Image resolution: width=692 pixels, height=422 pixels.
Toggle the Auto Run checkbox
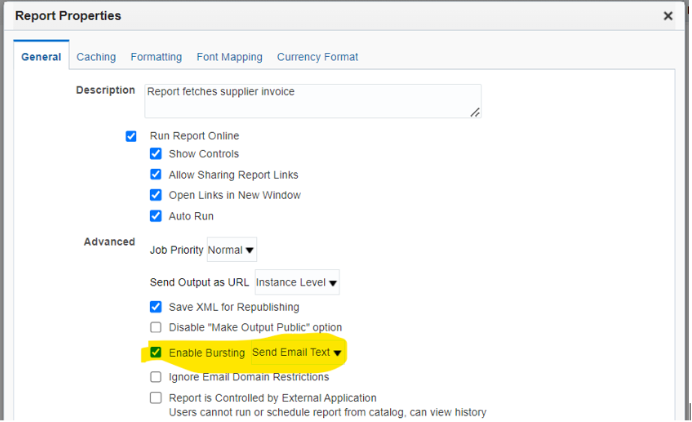point(155,216)
